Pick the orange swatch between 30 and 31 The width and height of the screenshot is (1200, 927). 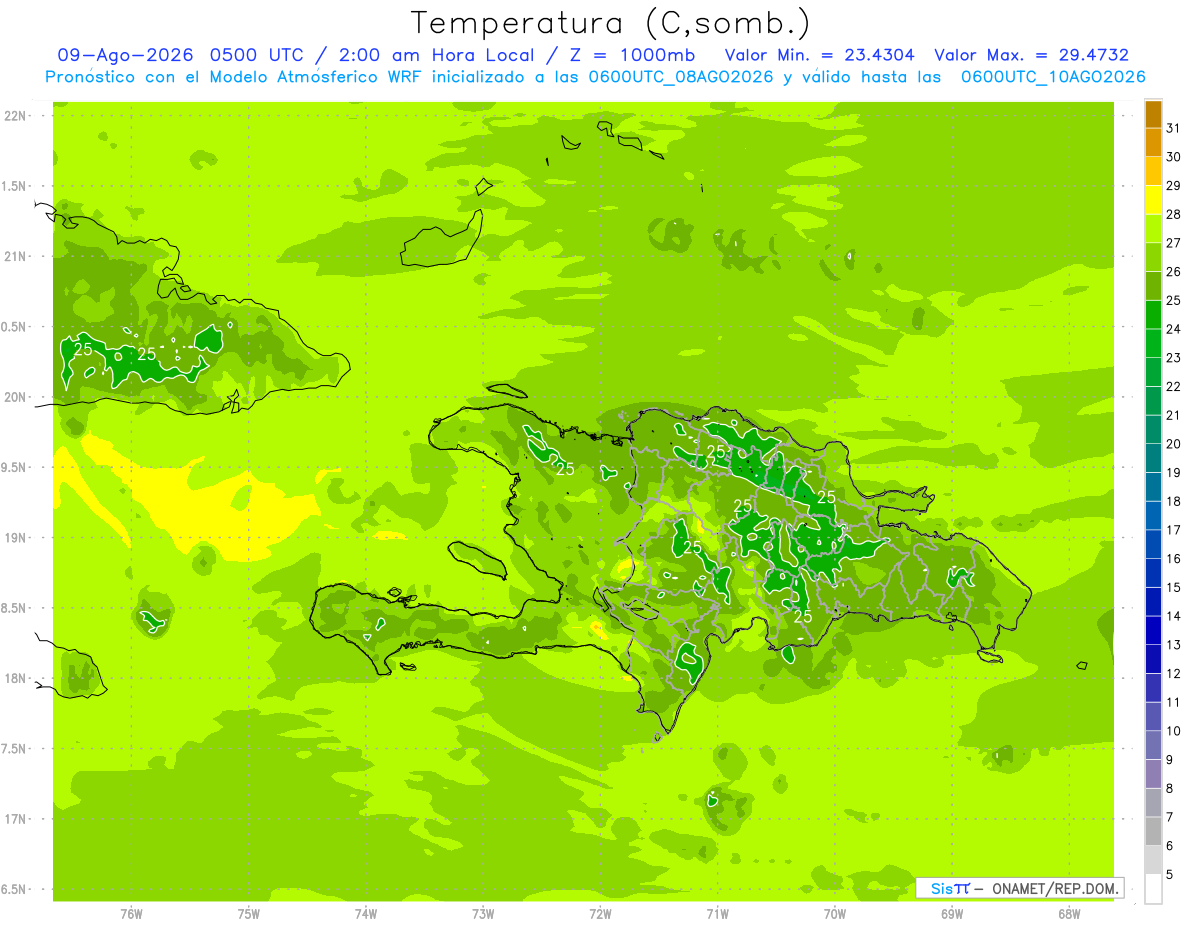pyautogui.click(x=1153, y=142)
